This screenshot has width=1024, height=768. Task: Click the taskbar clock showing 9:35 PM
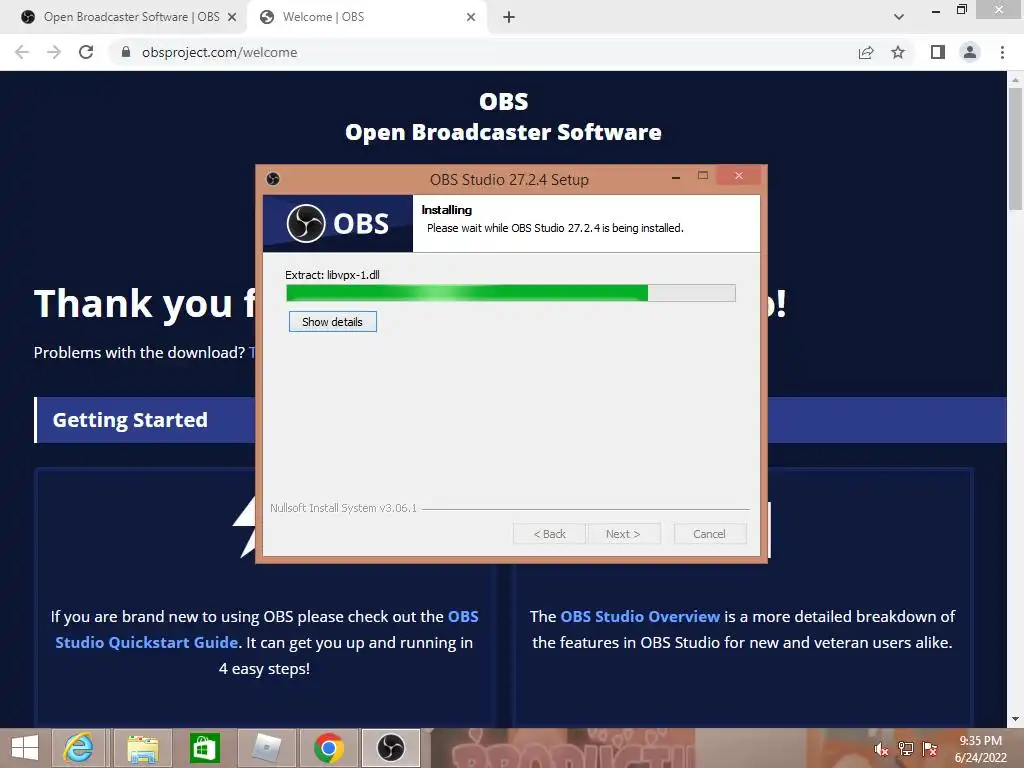click(980, 749)
